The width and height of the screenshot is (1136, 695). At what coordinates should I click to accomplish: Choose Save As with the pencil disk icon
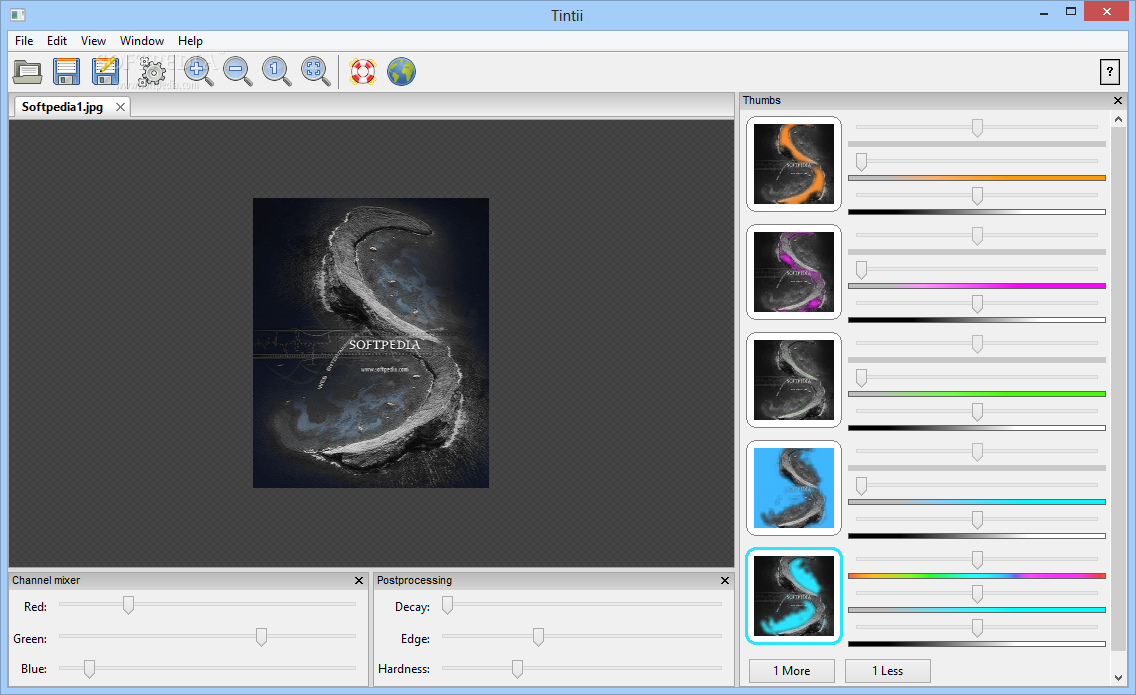tap(105, 72)
